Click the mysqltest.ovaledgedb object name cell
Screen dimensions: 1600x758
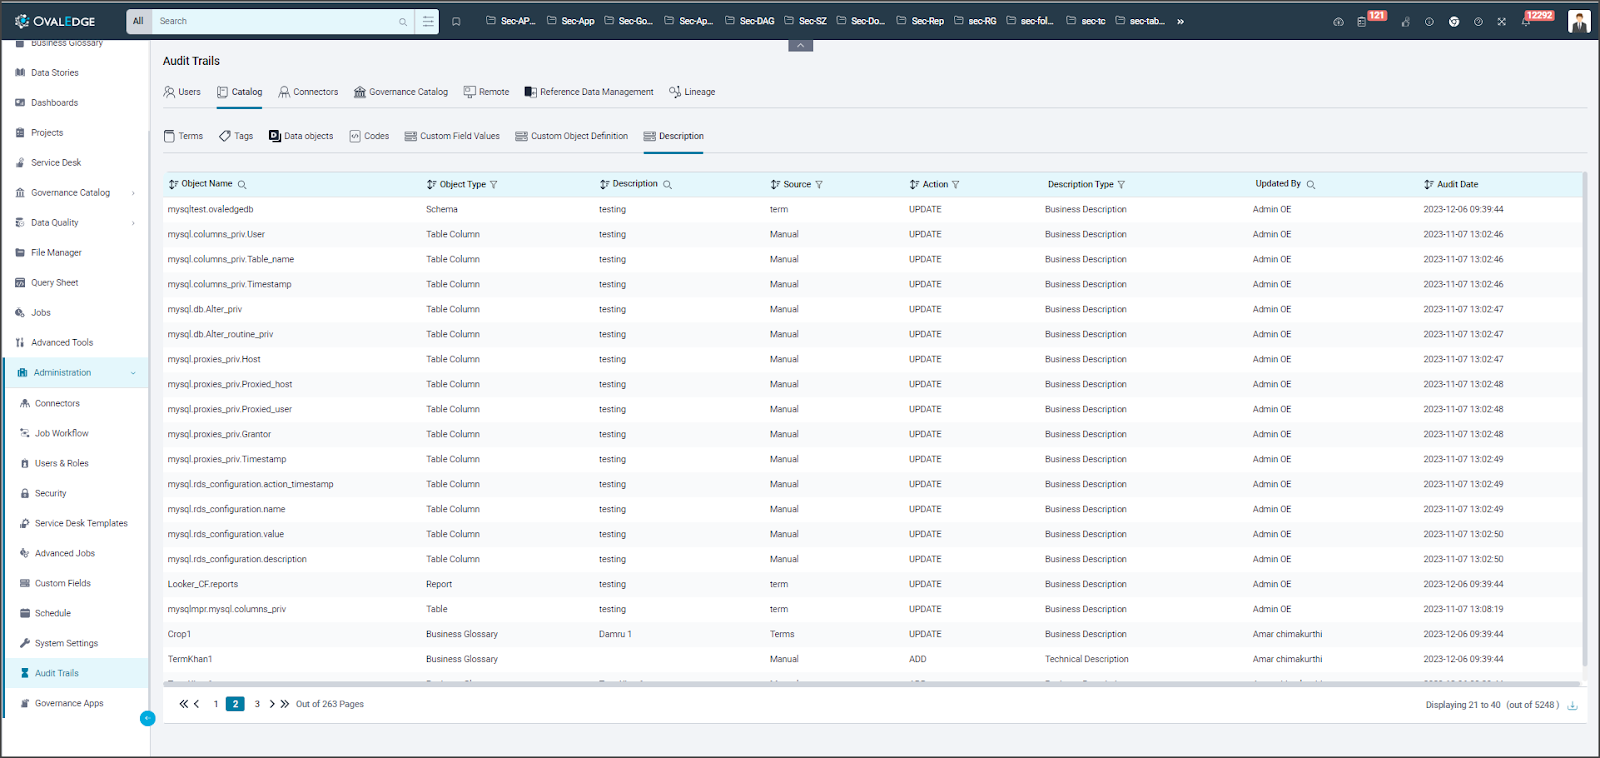211,210
